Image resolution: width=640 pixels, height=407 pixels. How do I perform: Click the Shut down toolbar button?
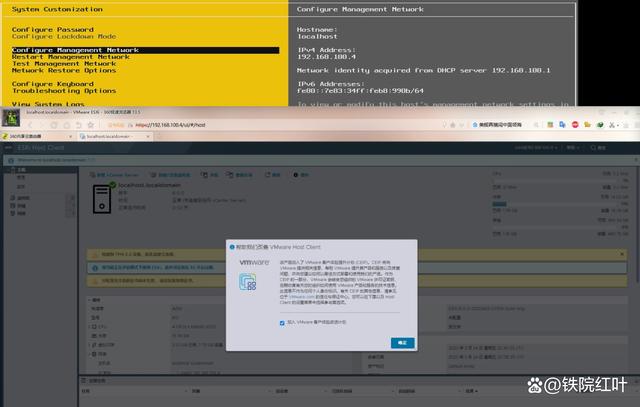point(210,175)
